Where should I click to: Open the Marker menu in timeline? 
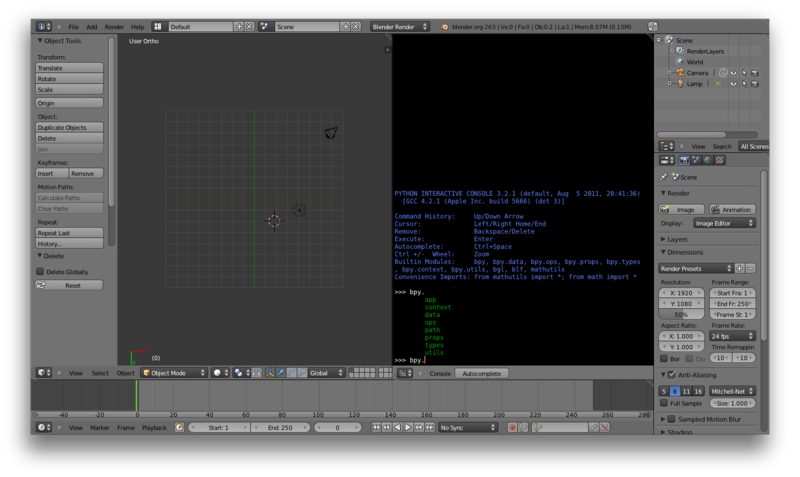(99, 428)
